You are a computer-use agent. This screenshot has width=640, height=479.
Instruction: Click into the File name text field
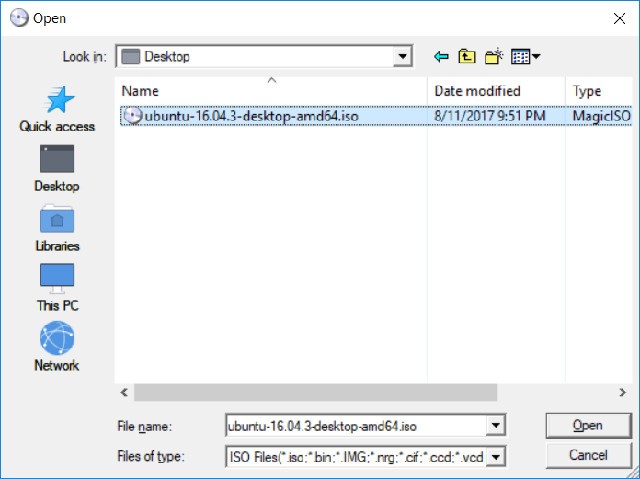[355, 426]
